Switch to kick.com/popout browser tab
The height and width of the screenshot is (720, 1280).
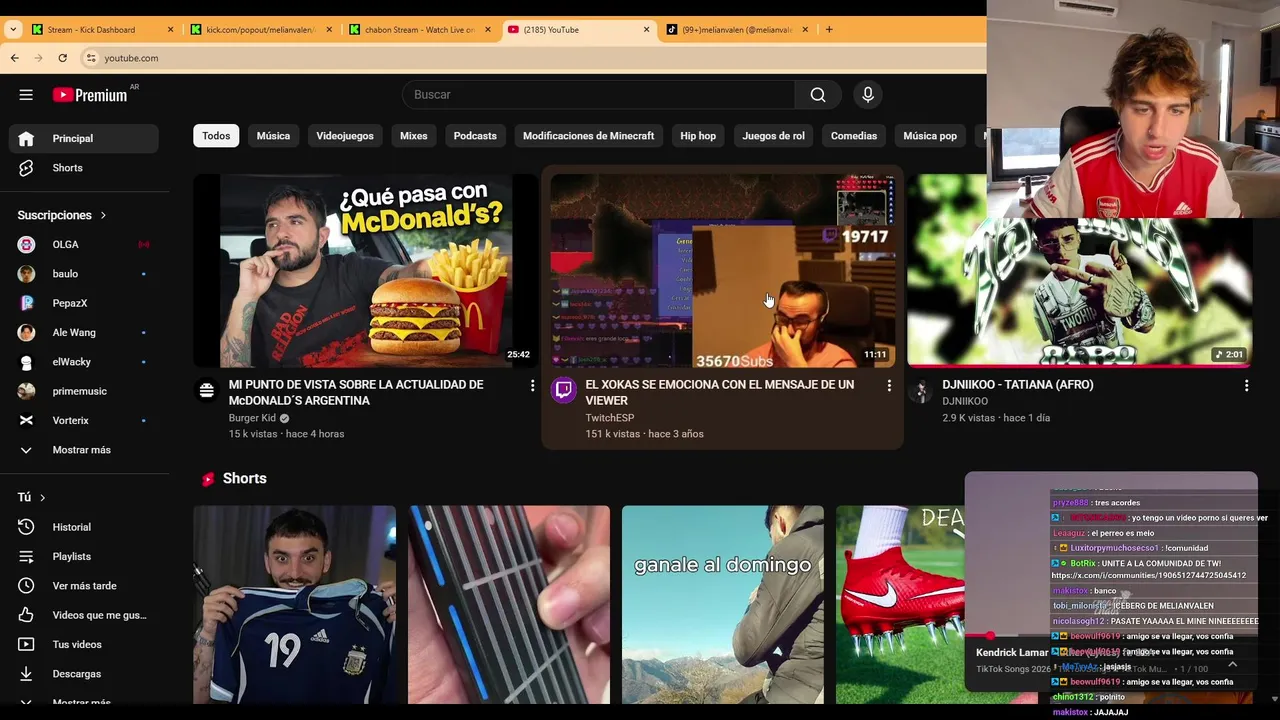(x=260, y=29)
